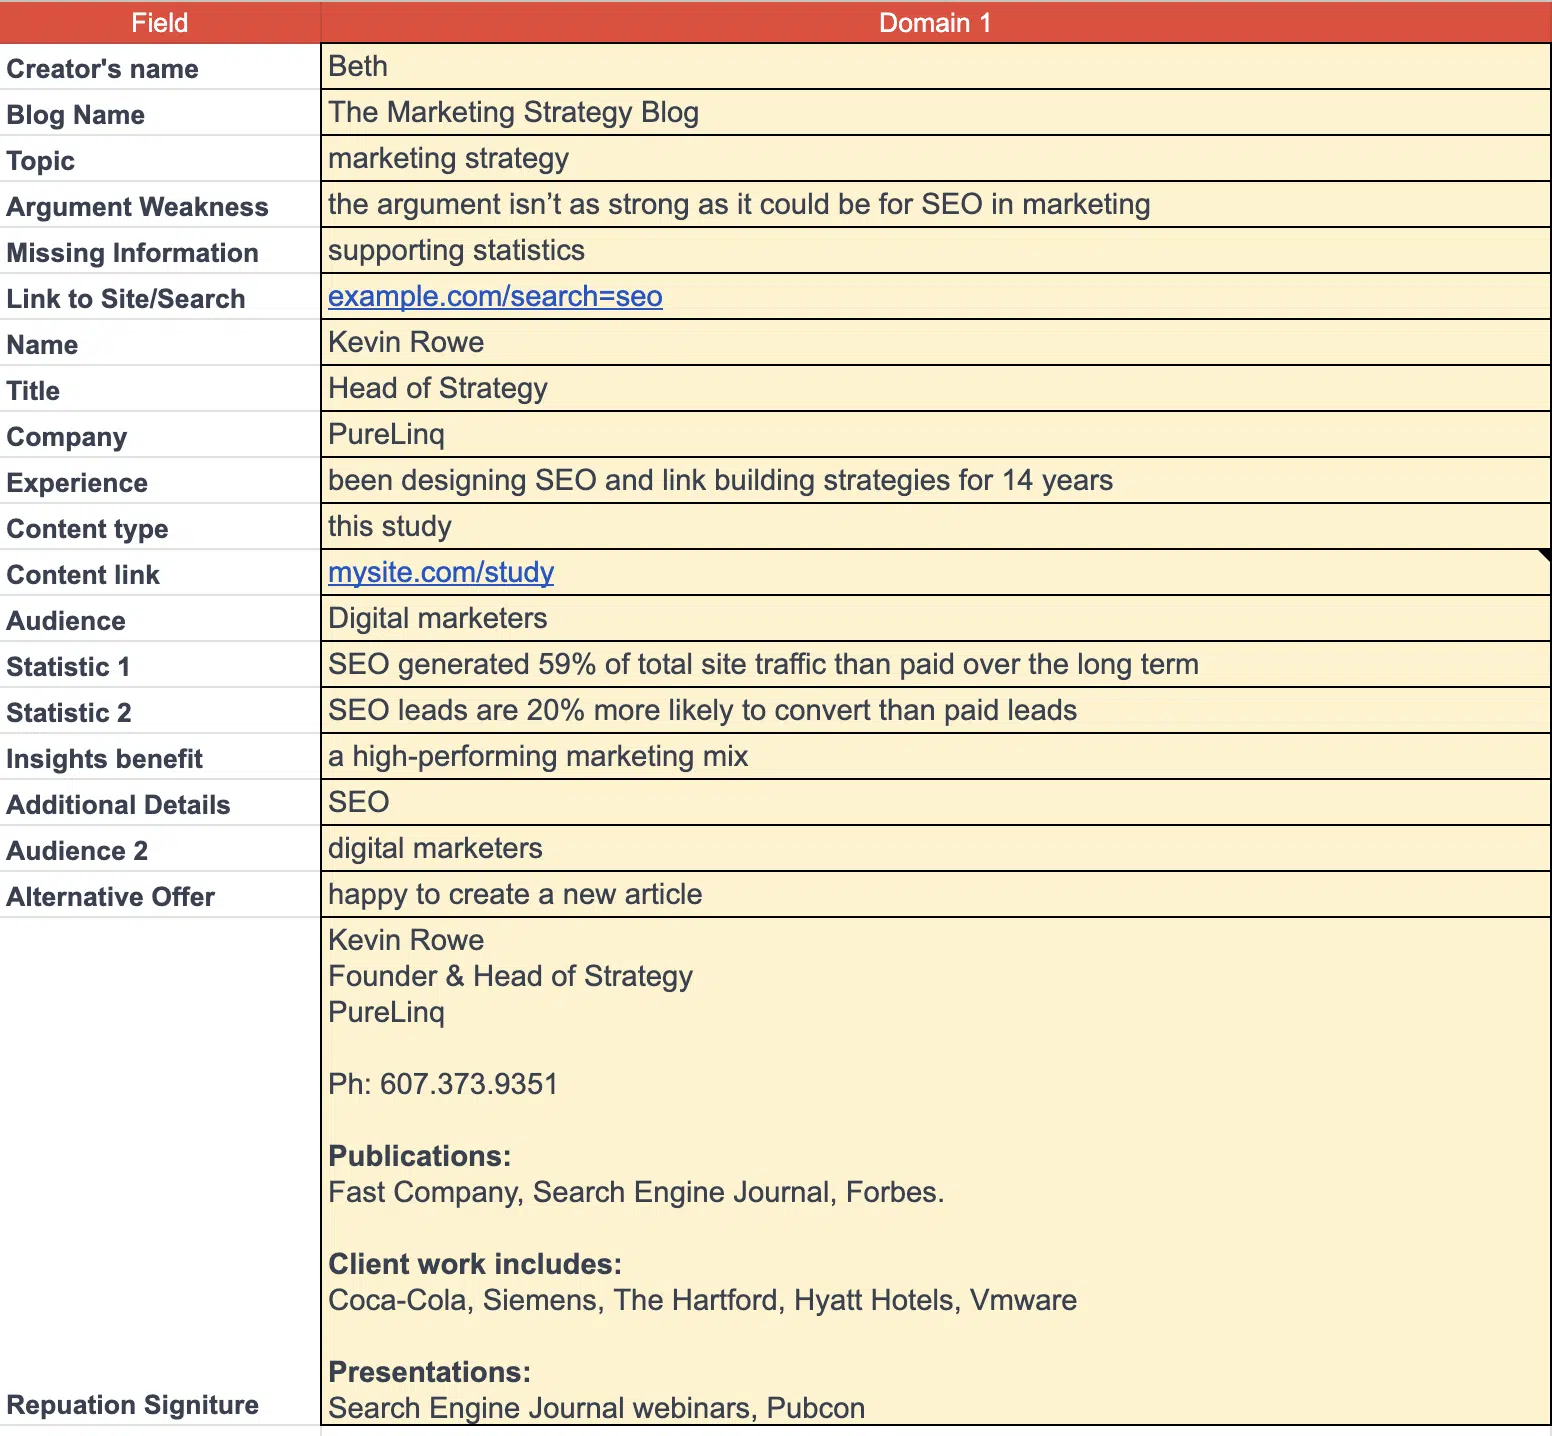This screenshot has width=1552, height=1436.
Task: Select the Domain 1 header cell
Action: pyautogui.click(x=935, y=23)
